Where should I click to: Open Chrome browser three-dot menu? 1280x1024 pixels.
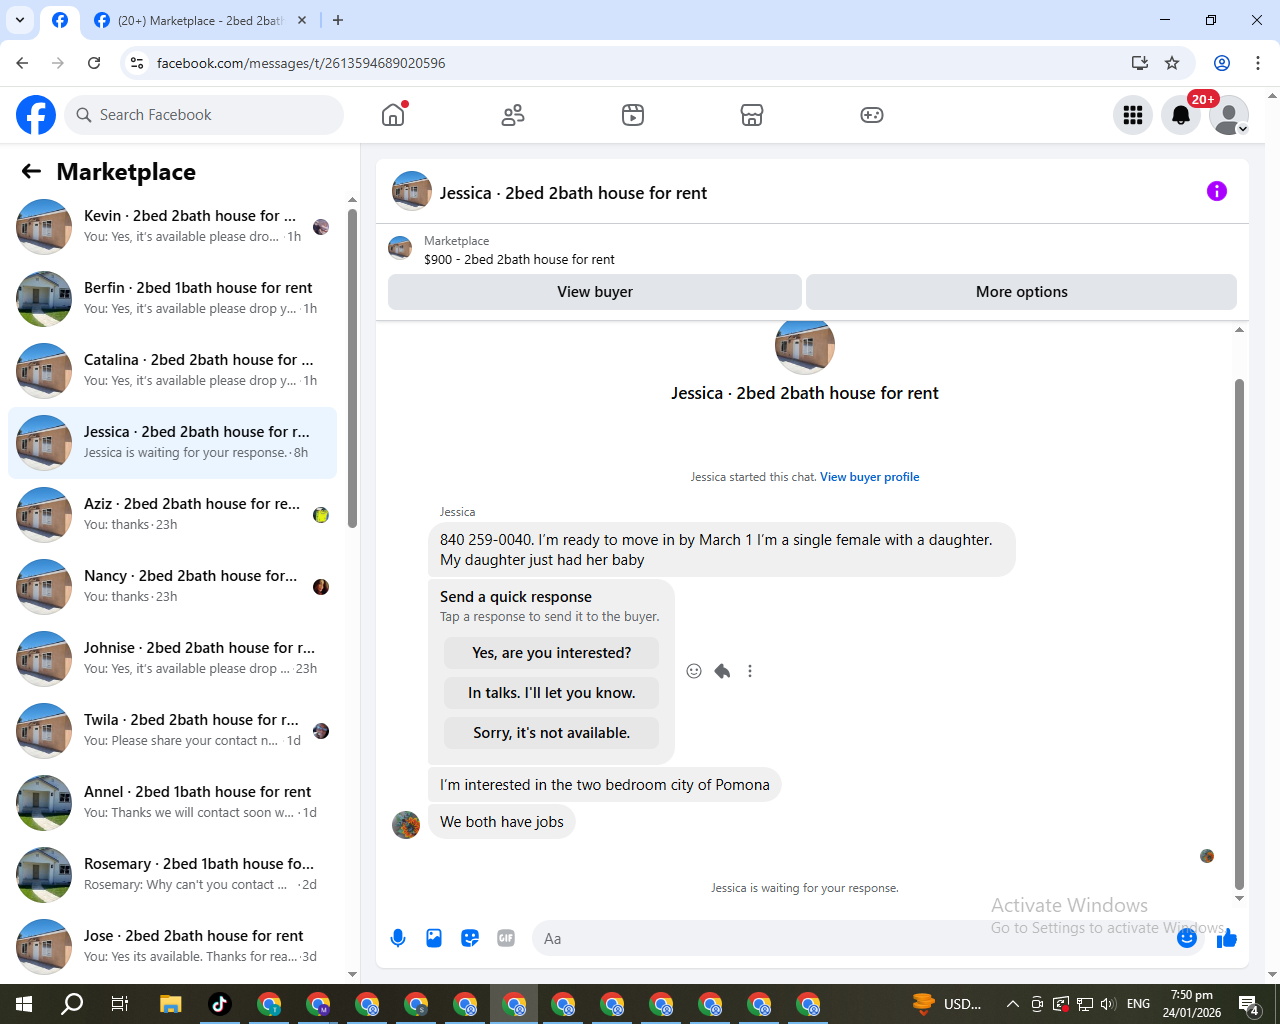(x=1258, y=63)
